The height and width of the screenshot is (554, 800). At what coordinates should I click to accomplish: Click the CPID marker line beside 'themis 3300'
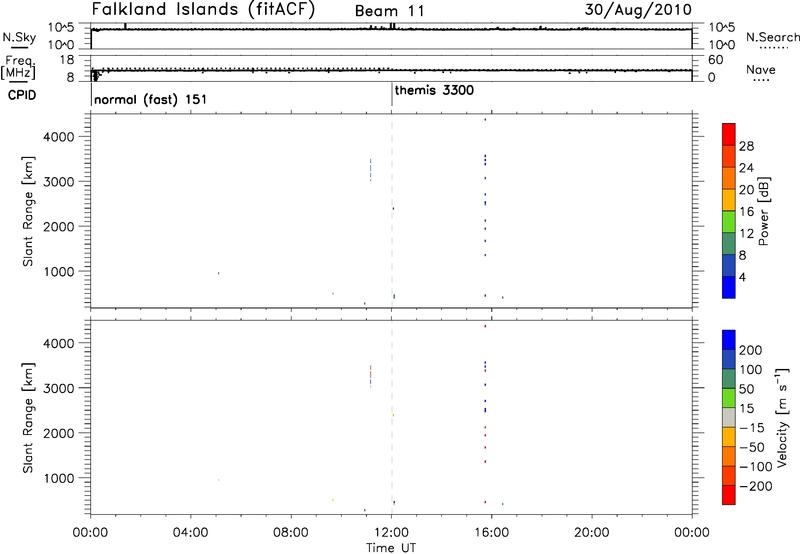[x=392, y=94]
